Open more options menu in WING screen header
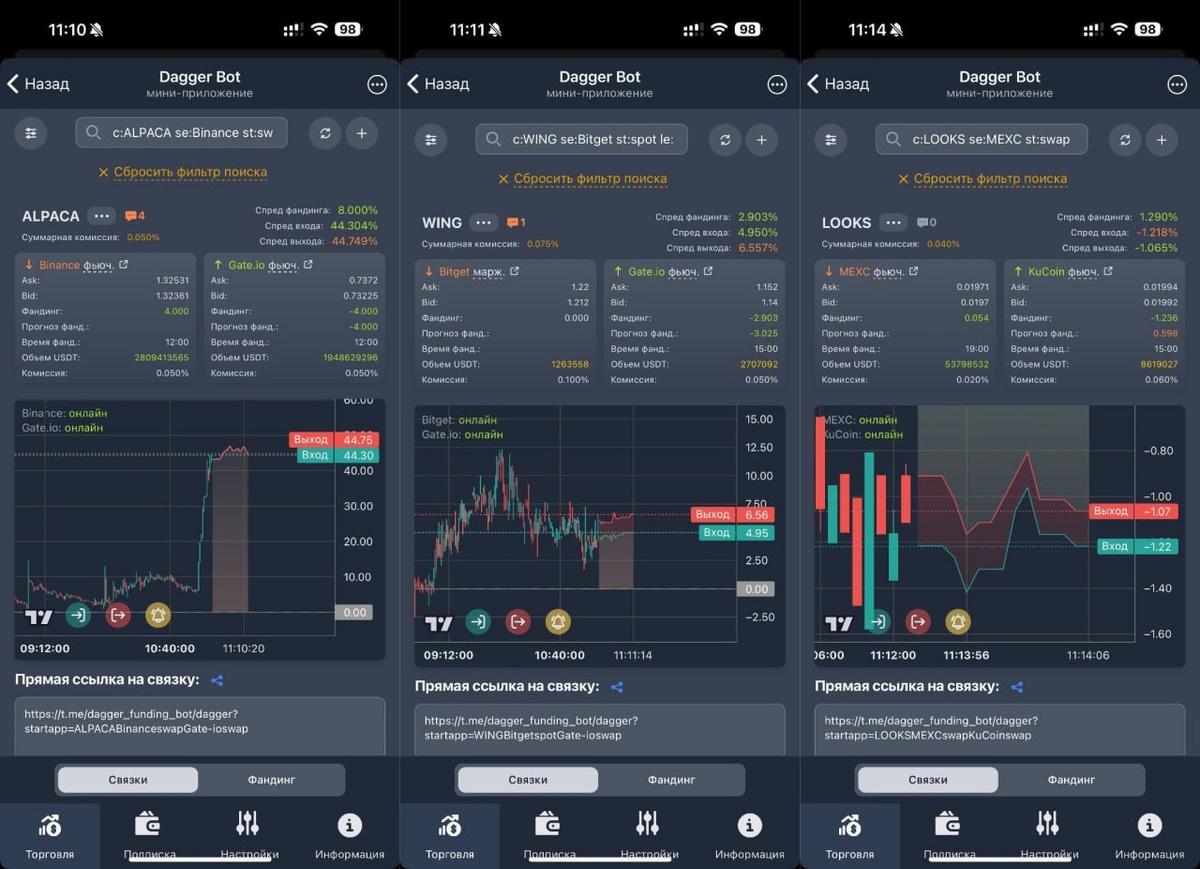 pyautogui.click(x=777, y=85)
